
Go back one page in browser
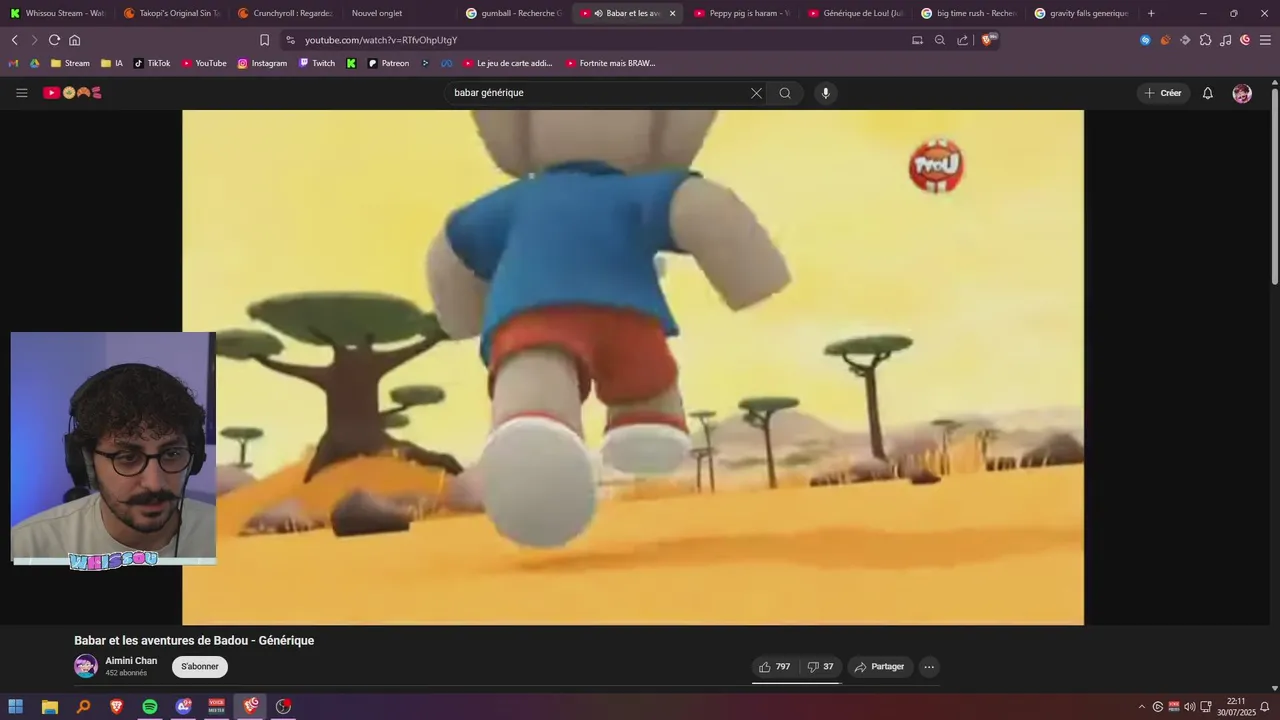15,40
